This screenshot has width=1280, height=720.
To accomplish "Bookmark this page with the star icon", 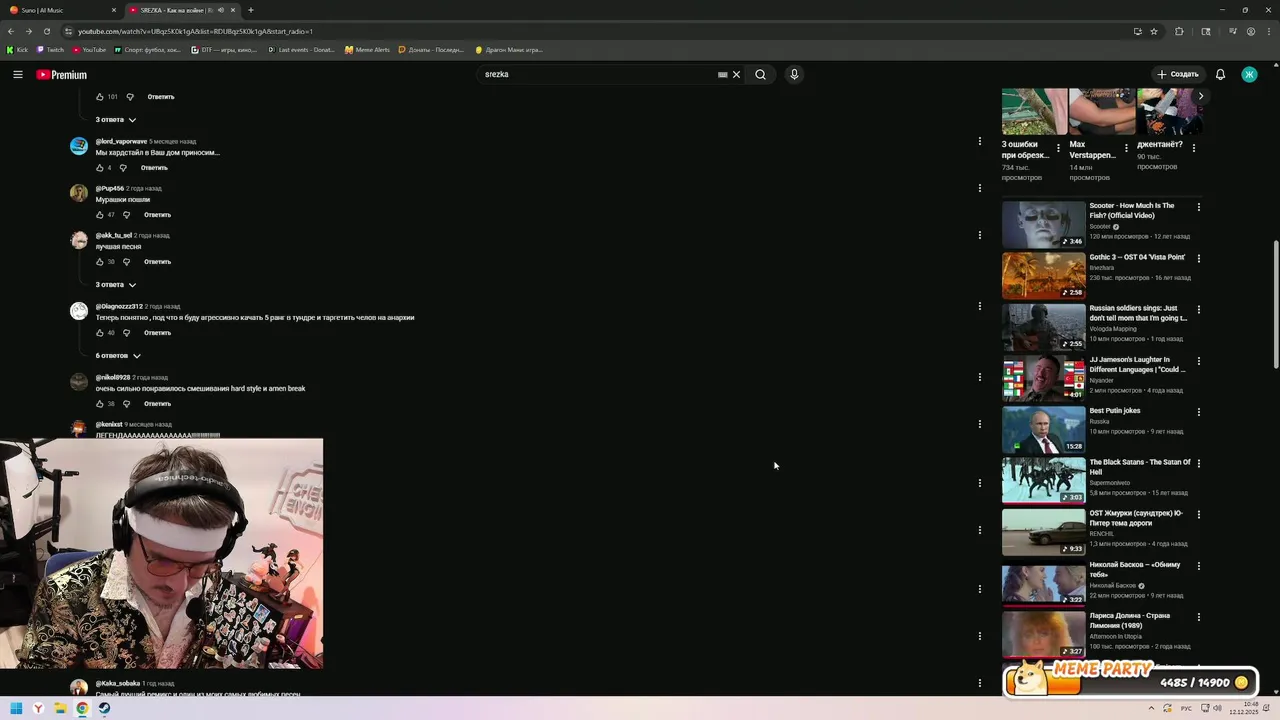I will point(1154,31).
